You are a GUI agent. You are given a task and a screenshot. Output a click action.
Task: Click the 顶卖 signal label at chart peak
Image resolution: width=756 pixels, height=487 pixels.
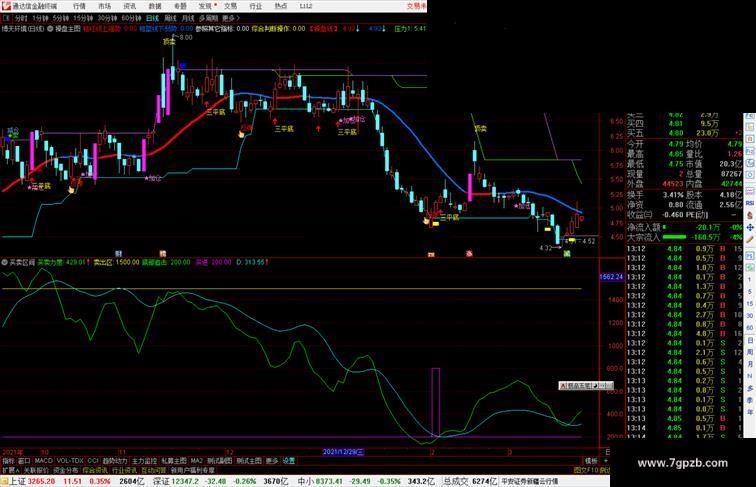coord(169,42)
